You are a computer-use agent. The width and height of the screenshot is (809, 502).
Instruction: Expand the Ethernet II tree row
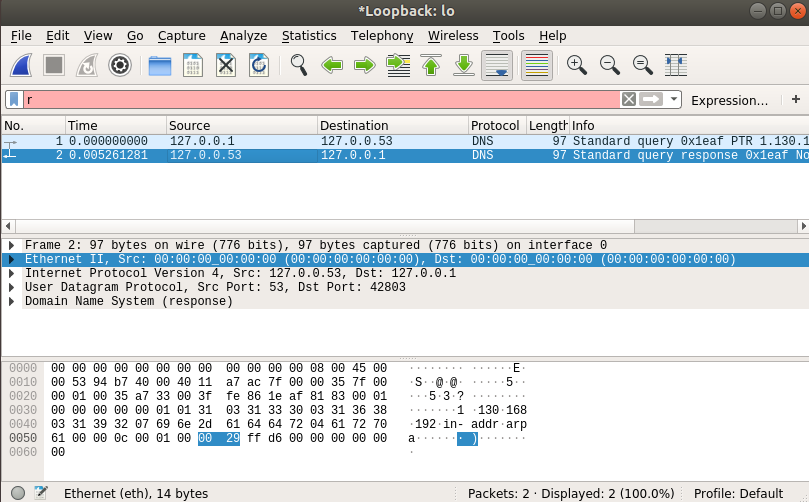tap(11, 259)
